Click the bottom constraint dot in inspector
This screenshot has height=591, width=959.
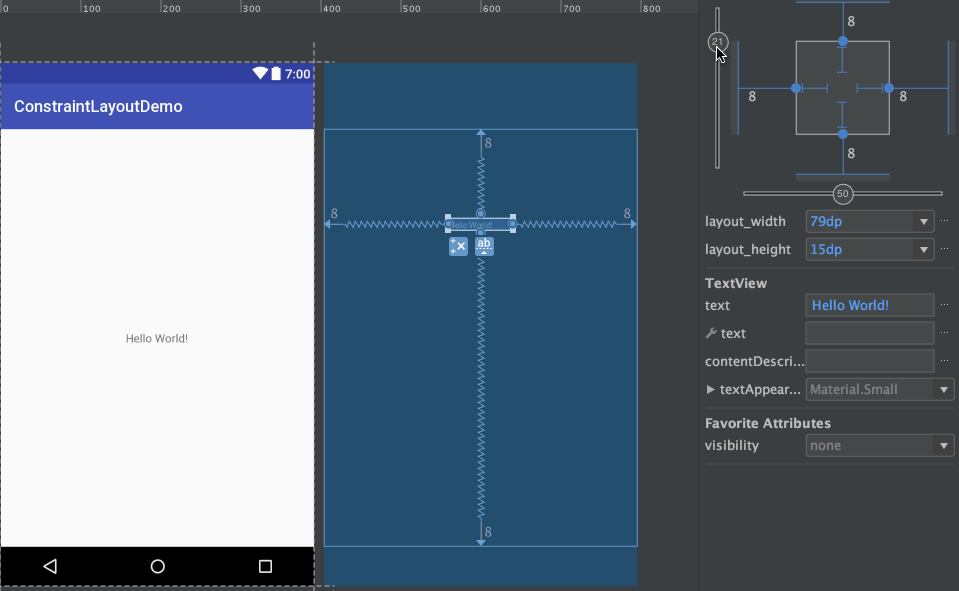coord(843,134)
